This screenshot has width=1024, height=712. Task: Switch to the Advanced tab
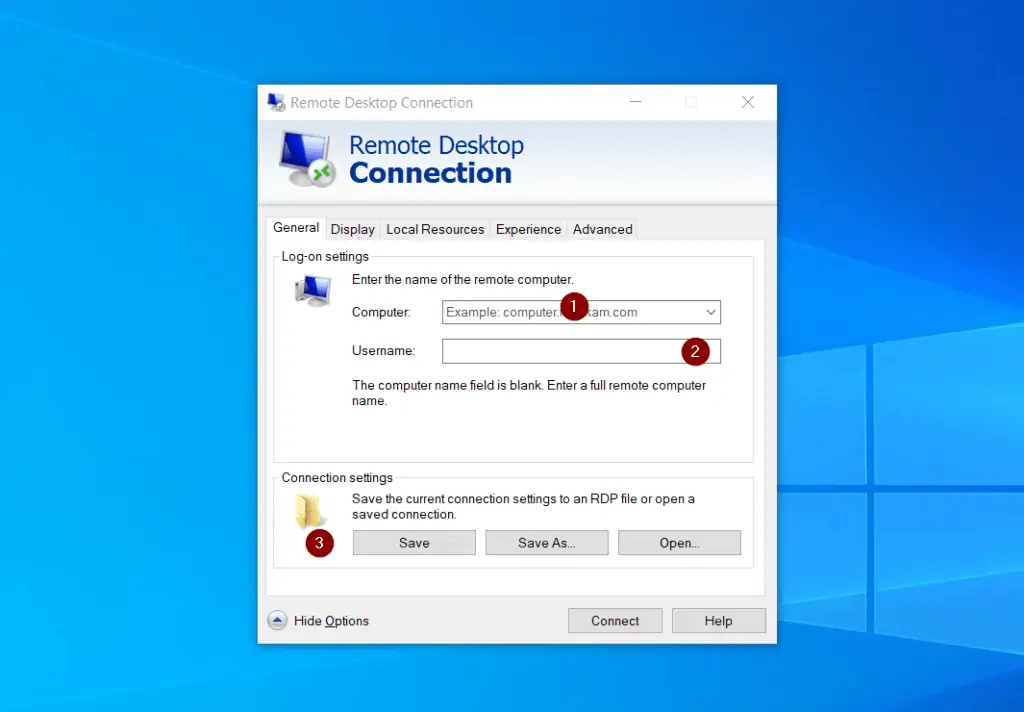601,229
